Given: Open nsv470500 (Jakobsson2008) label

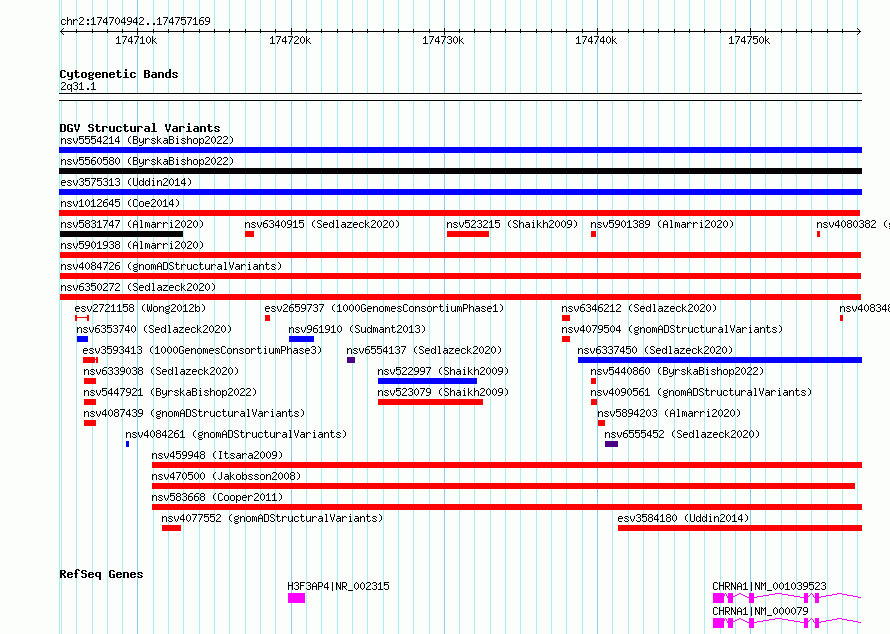Looking at the screenshot, I should (226, 476).
